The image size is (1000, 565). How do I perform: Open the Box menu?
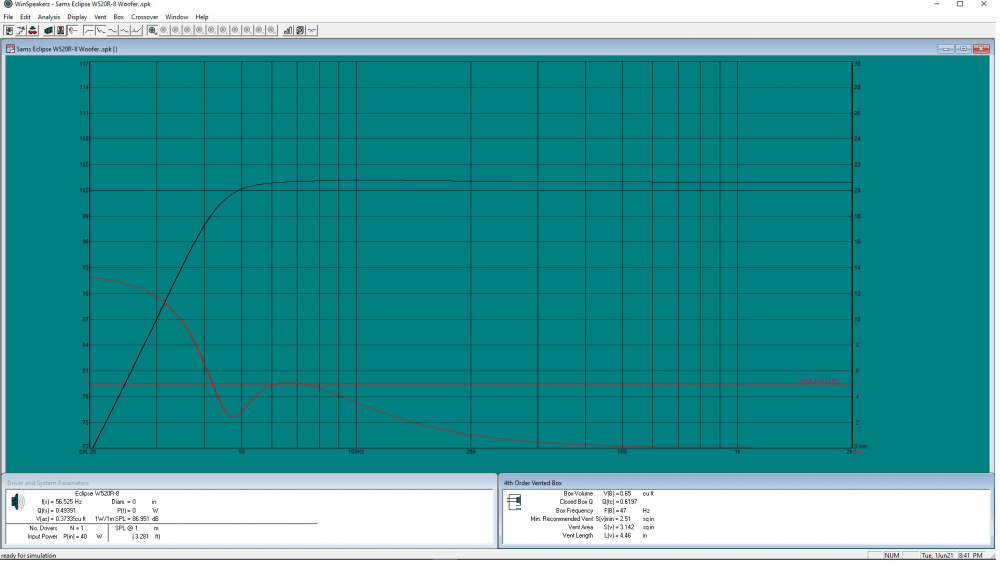[119, 17]
